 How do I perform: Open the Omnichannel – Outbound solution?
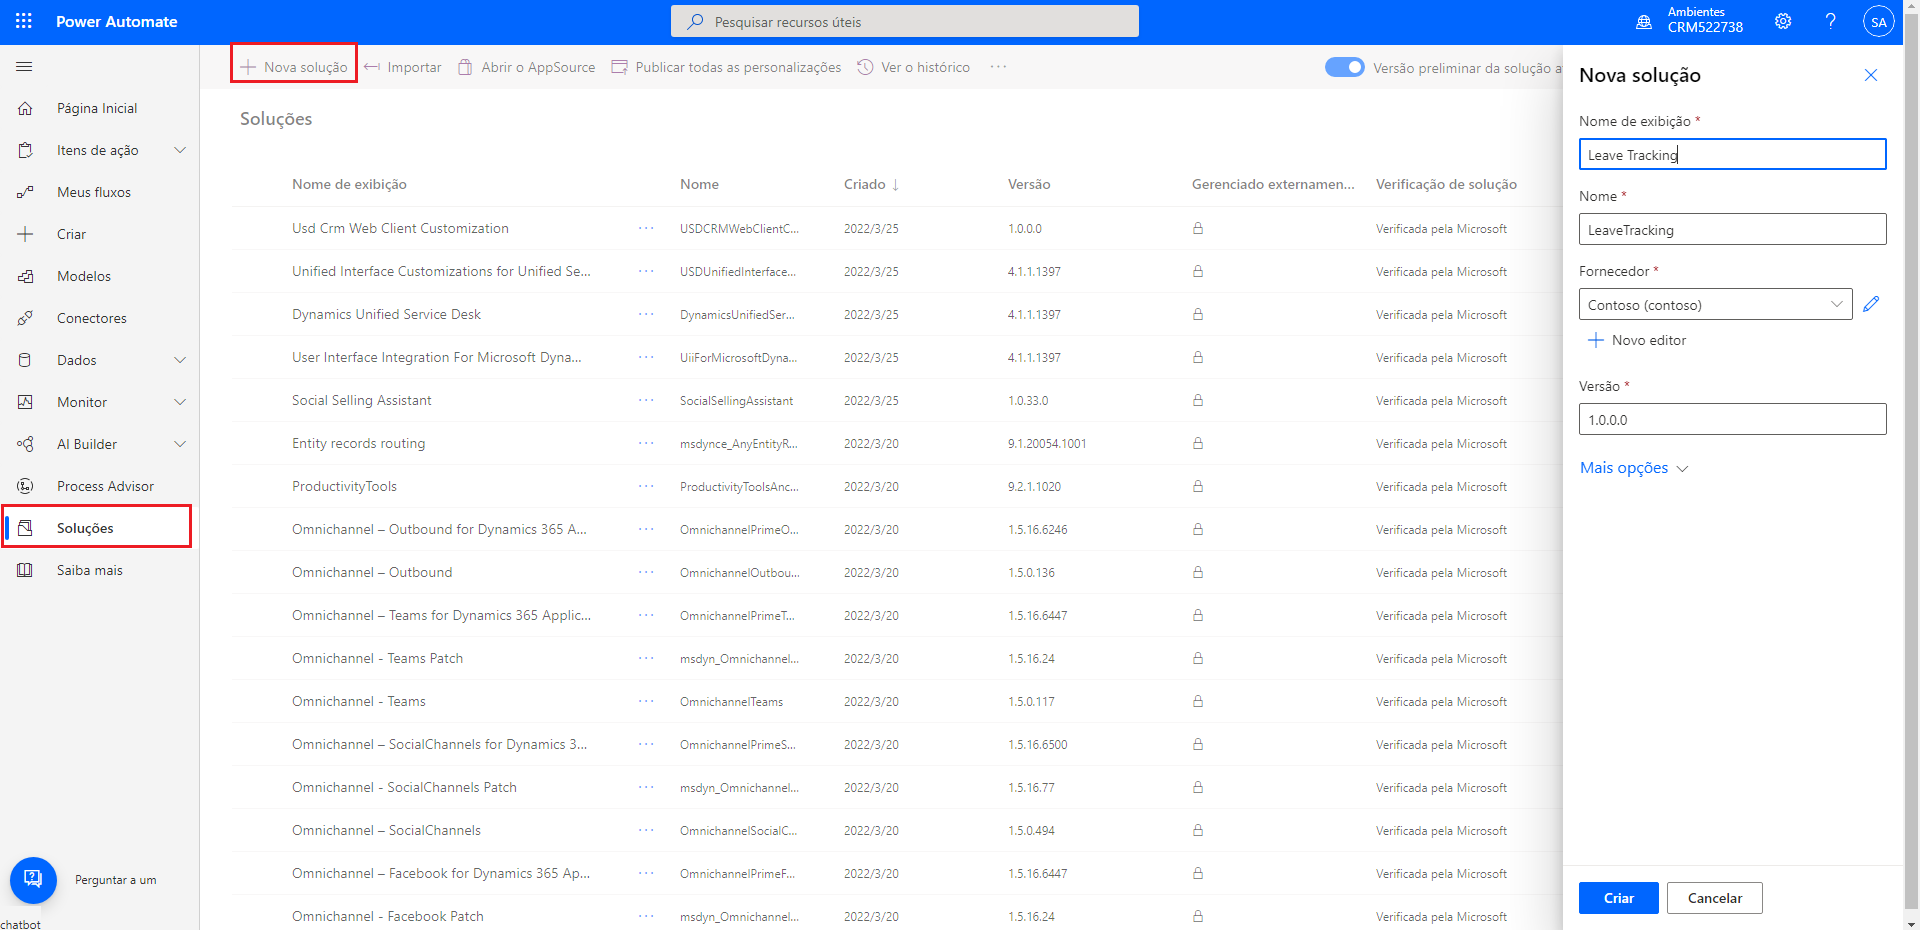coord(372,572)
